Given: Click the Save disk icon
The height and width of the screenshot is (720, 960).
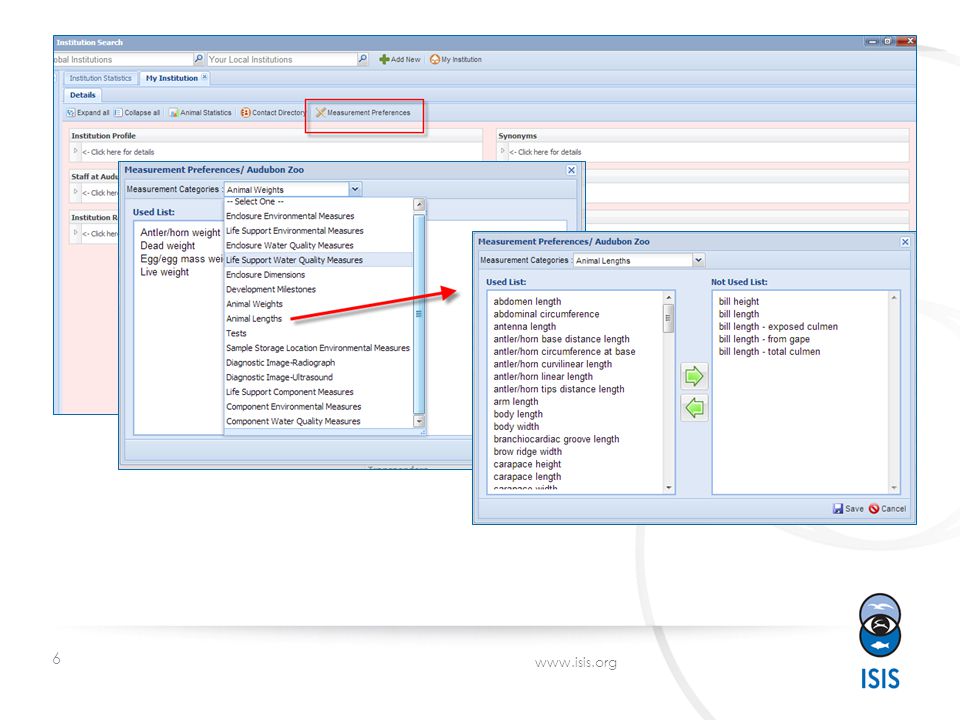Looking at the screenshot, I should point(838,509).
